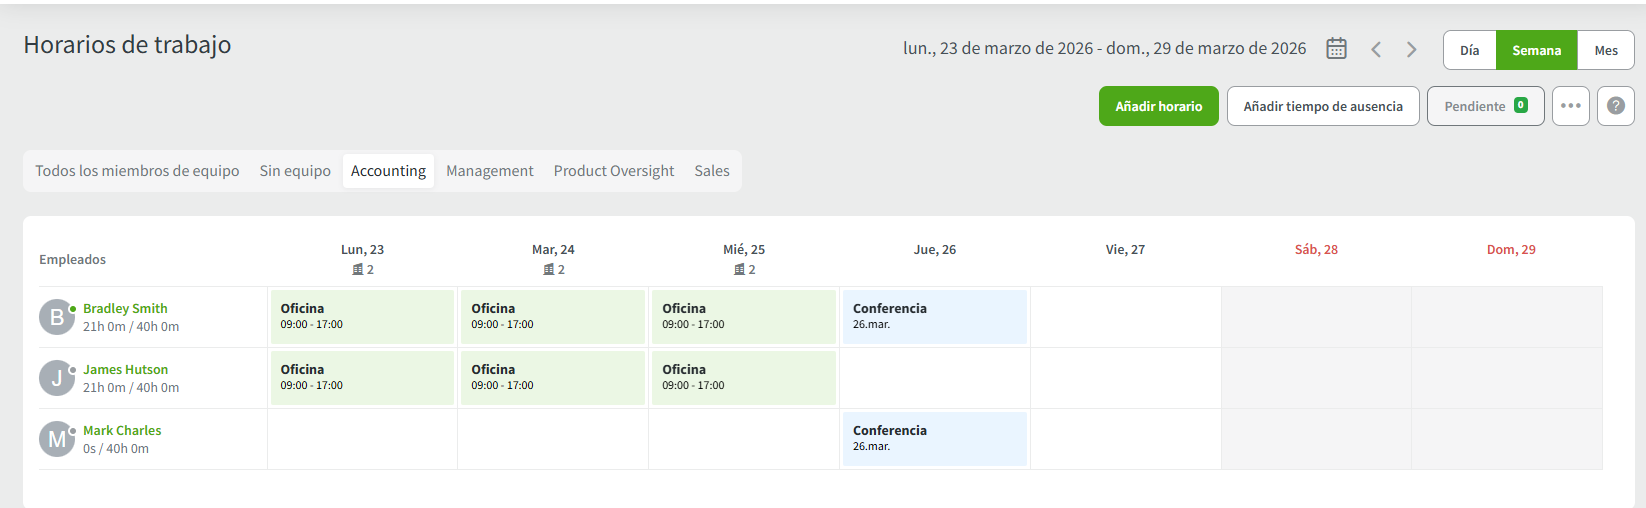Image resolution: width=1646 pixels, height=508 pixels.
Task: Go to previous week arrow
Action: [1376, 50]
